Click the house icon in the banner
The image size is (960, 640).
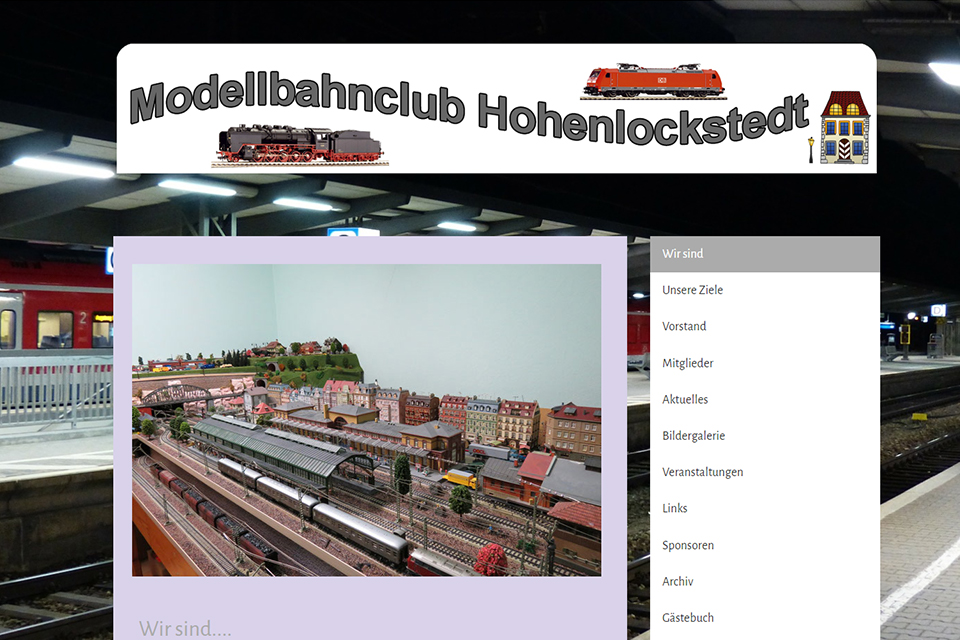point(845,127)
